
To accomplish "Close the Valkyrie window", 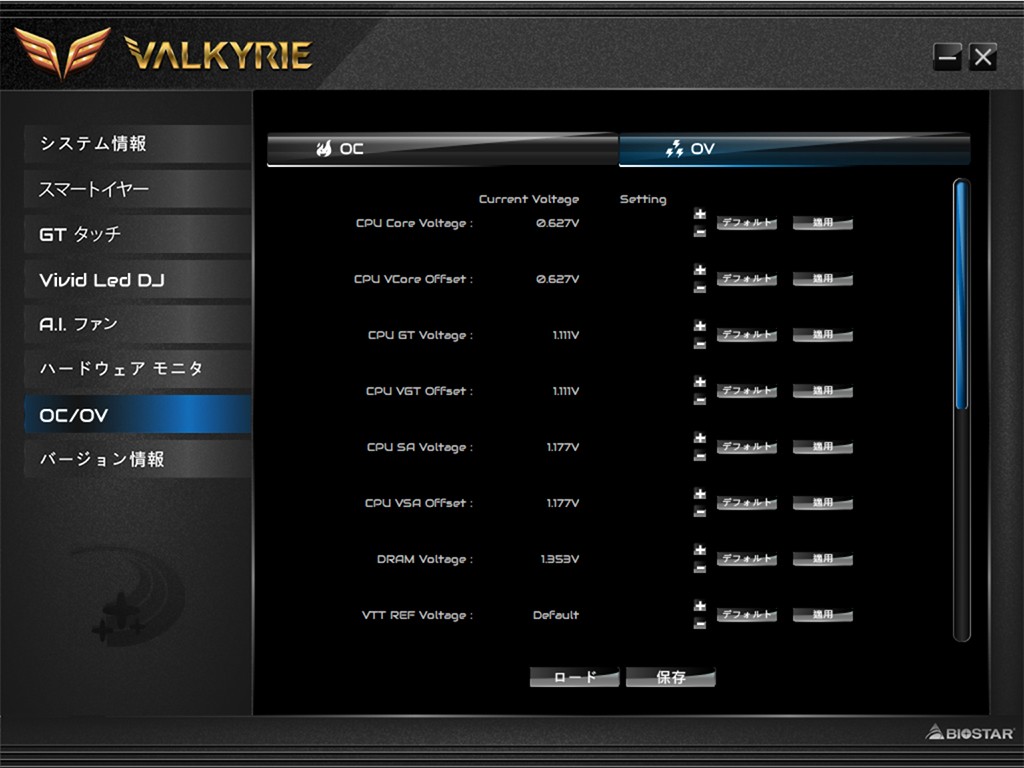I will coord(983,57).
